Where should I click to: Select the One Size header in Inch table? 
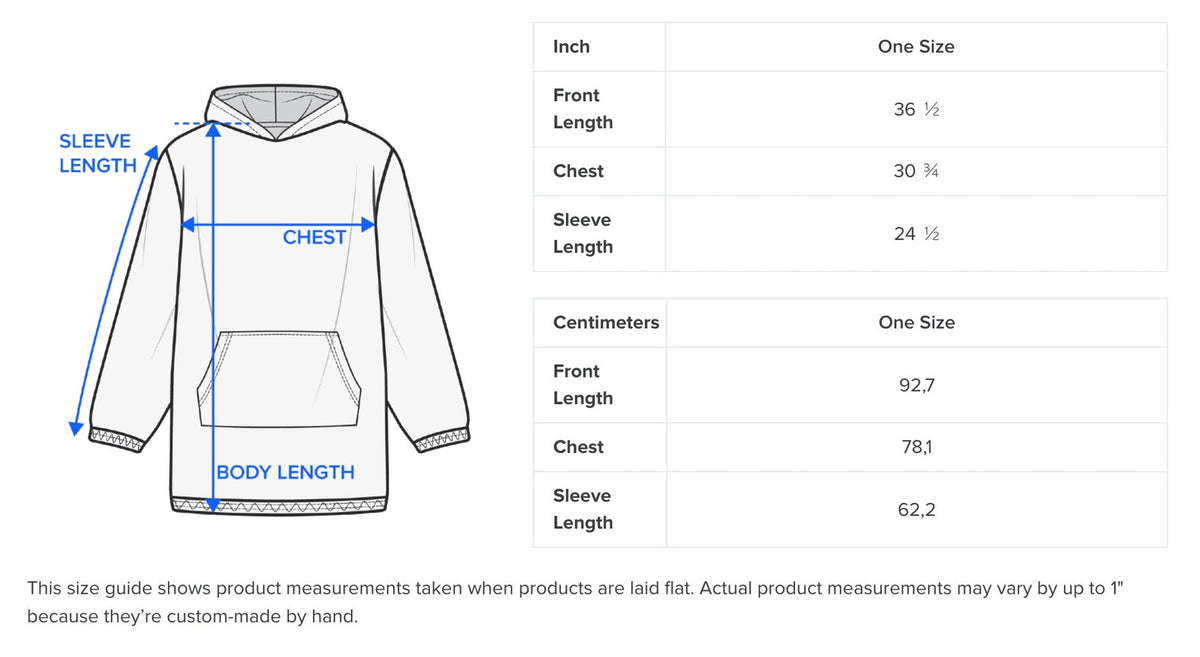tap(915, 47)
